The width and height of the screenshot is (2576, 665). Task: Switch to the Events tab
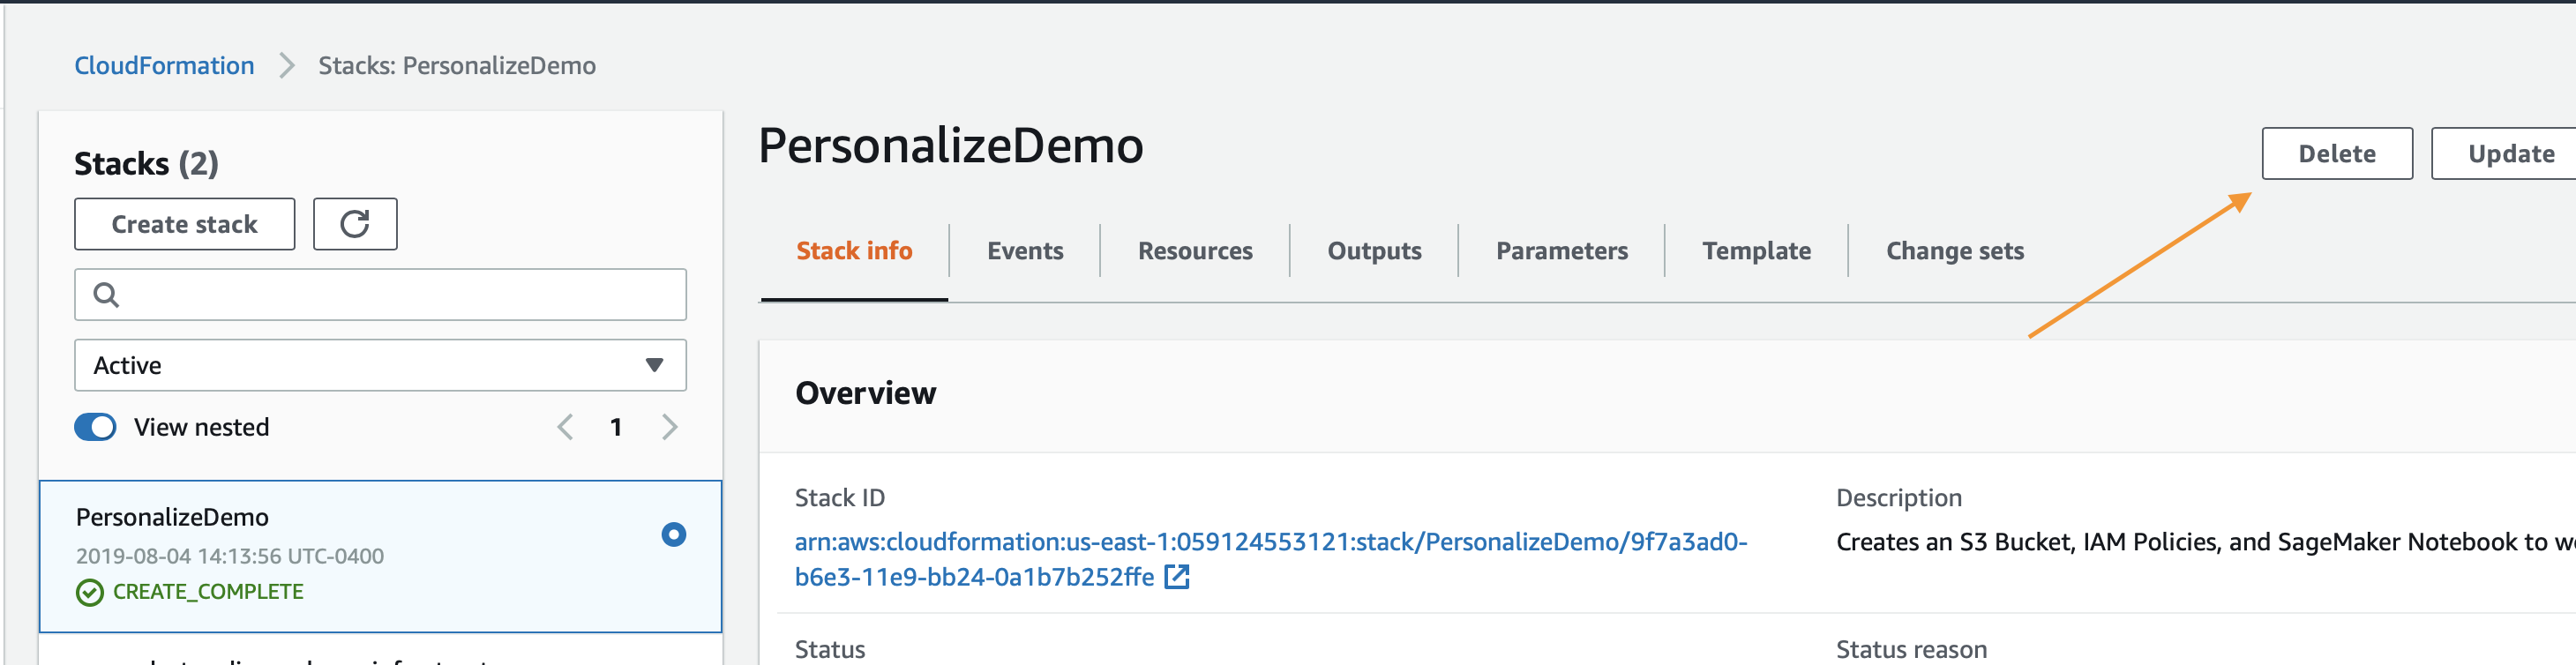1025,251
